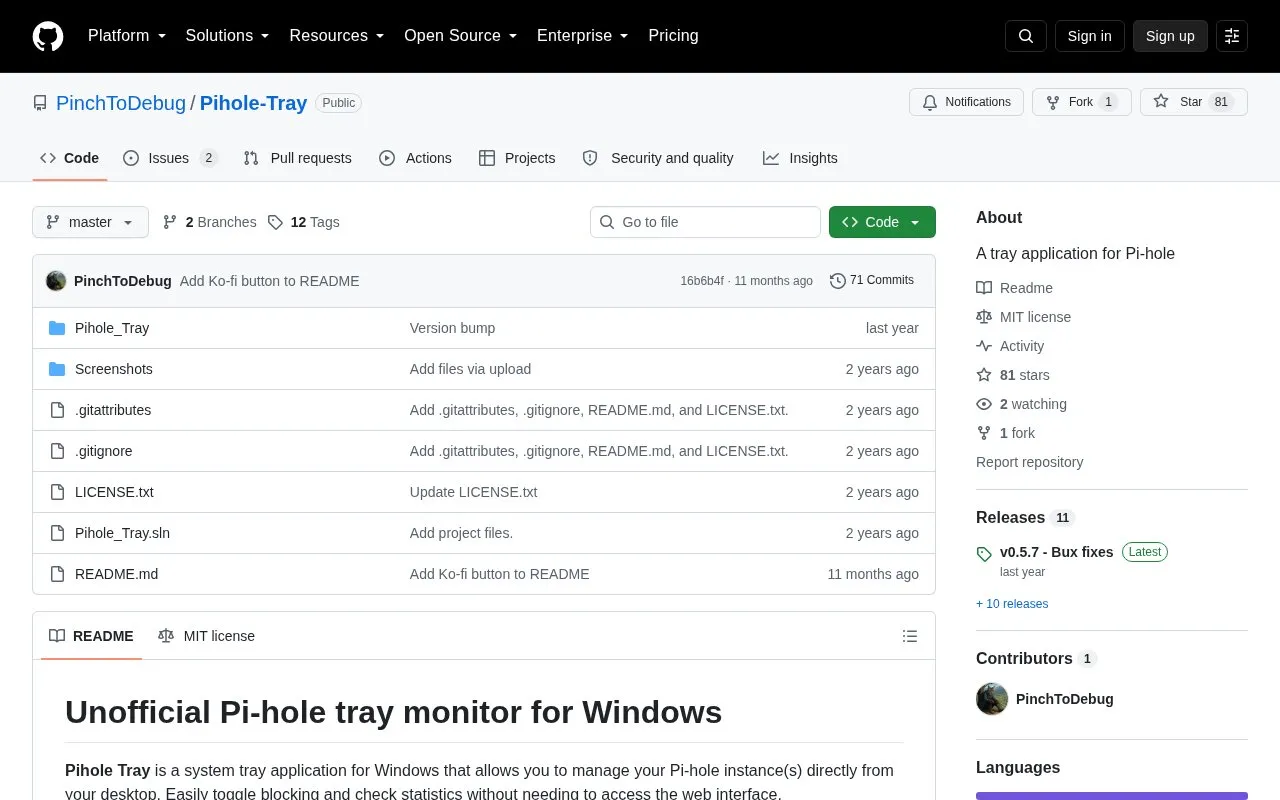The width and height of the screenshot is (1280, 800).
Task: Open the Insights tab
Action: click(800, 158)
